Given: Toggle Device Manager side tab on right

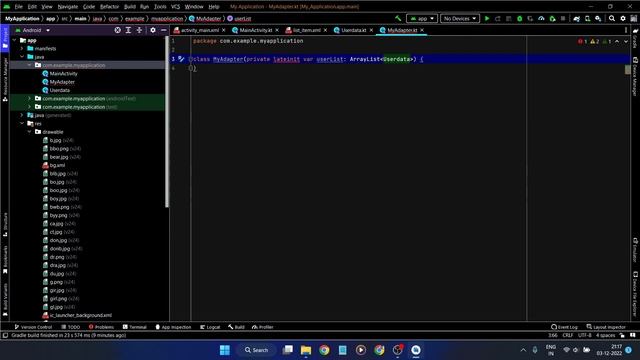Looking at the screenshot, I should (x=635, y=77).
